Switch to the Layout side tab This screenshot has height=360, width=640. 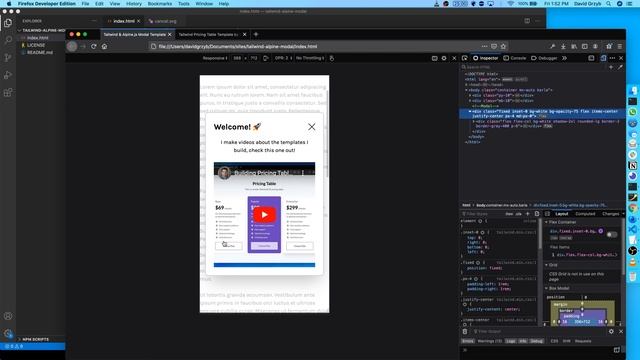click(x=562, y=214)
